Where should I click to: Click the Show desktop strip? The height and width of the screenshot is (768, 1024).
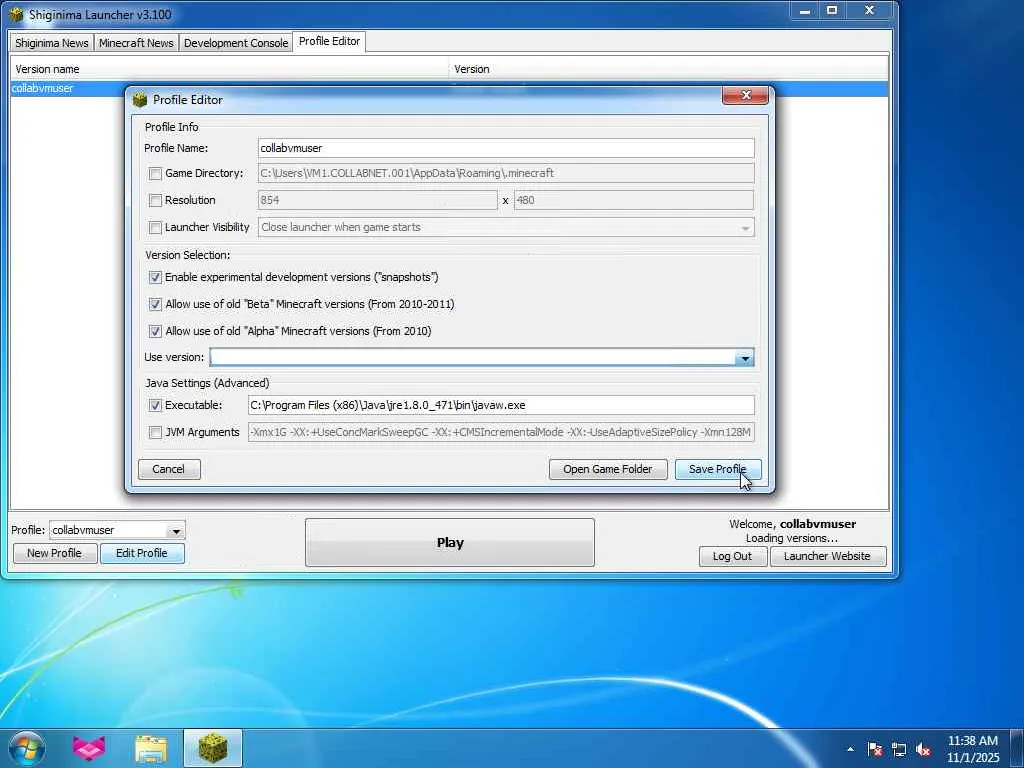(x=1017, y=749)
